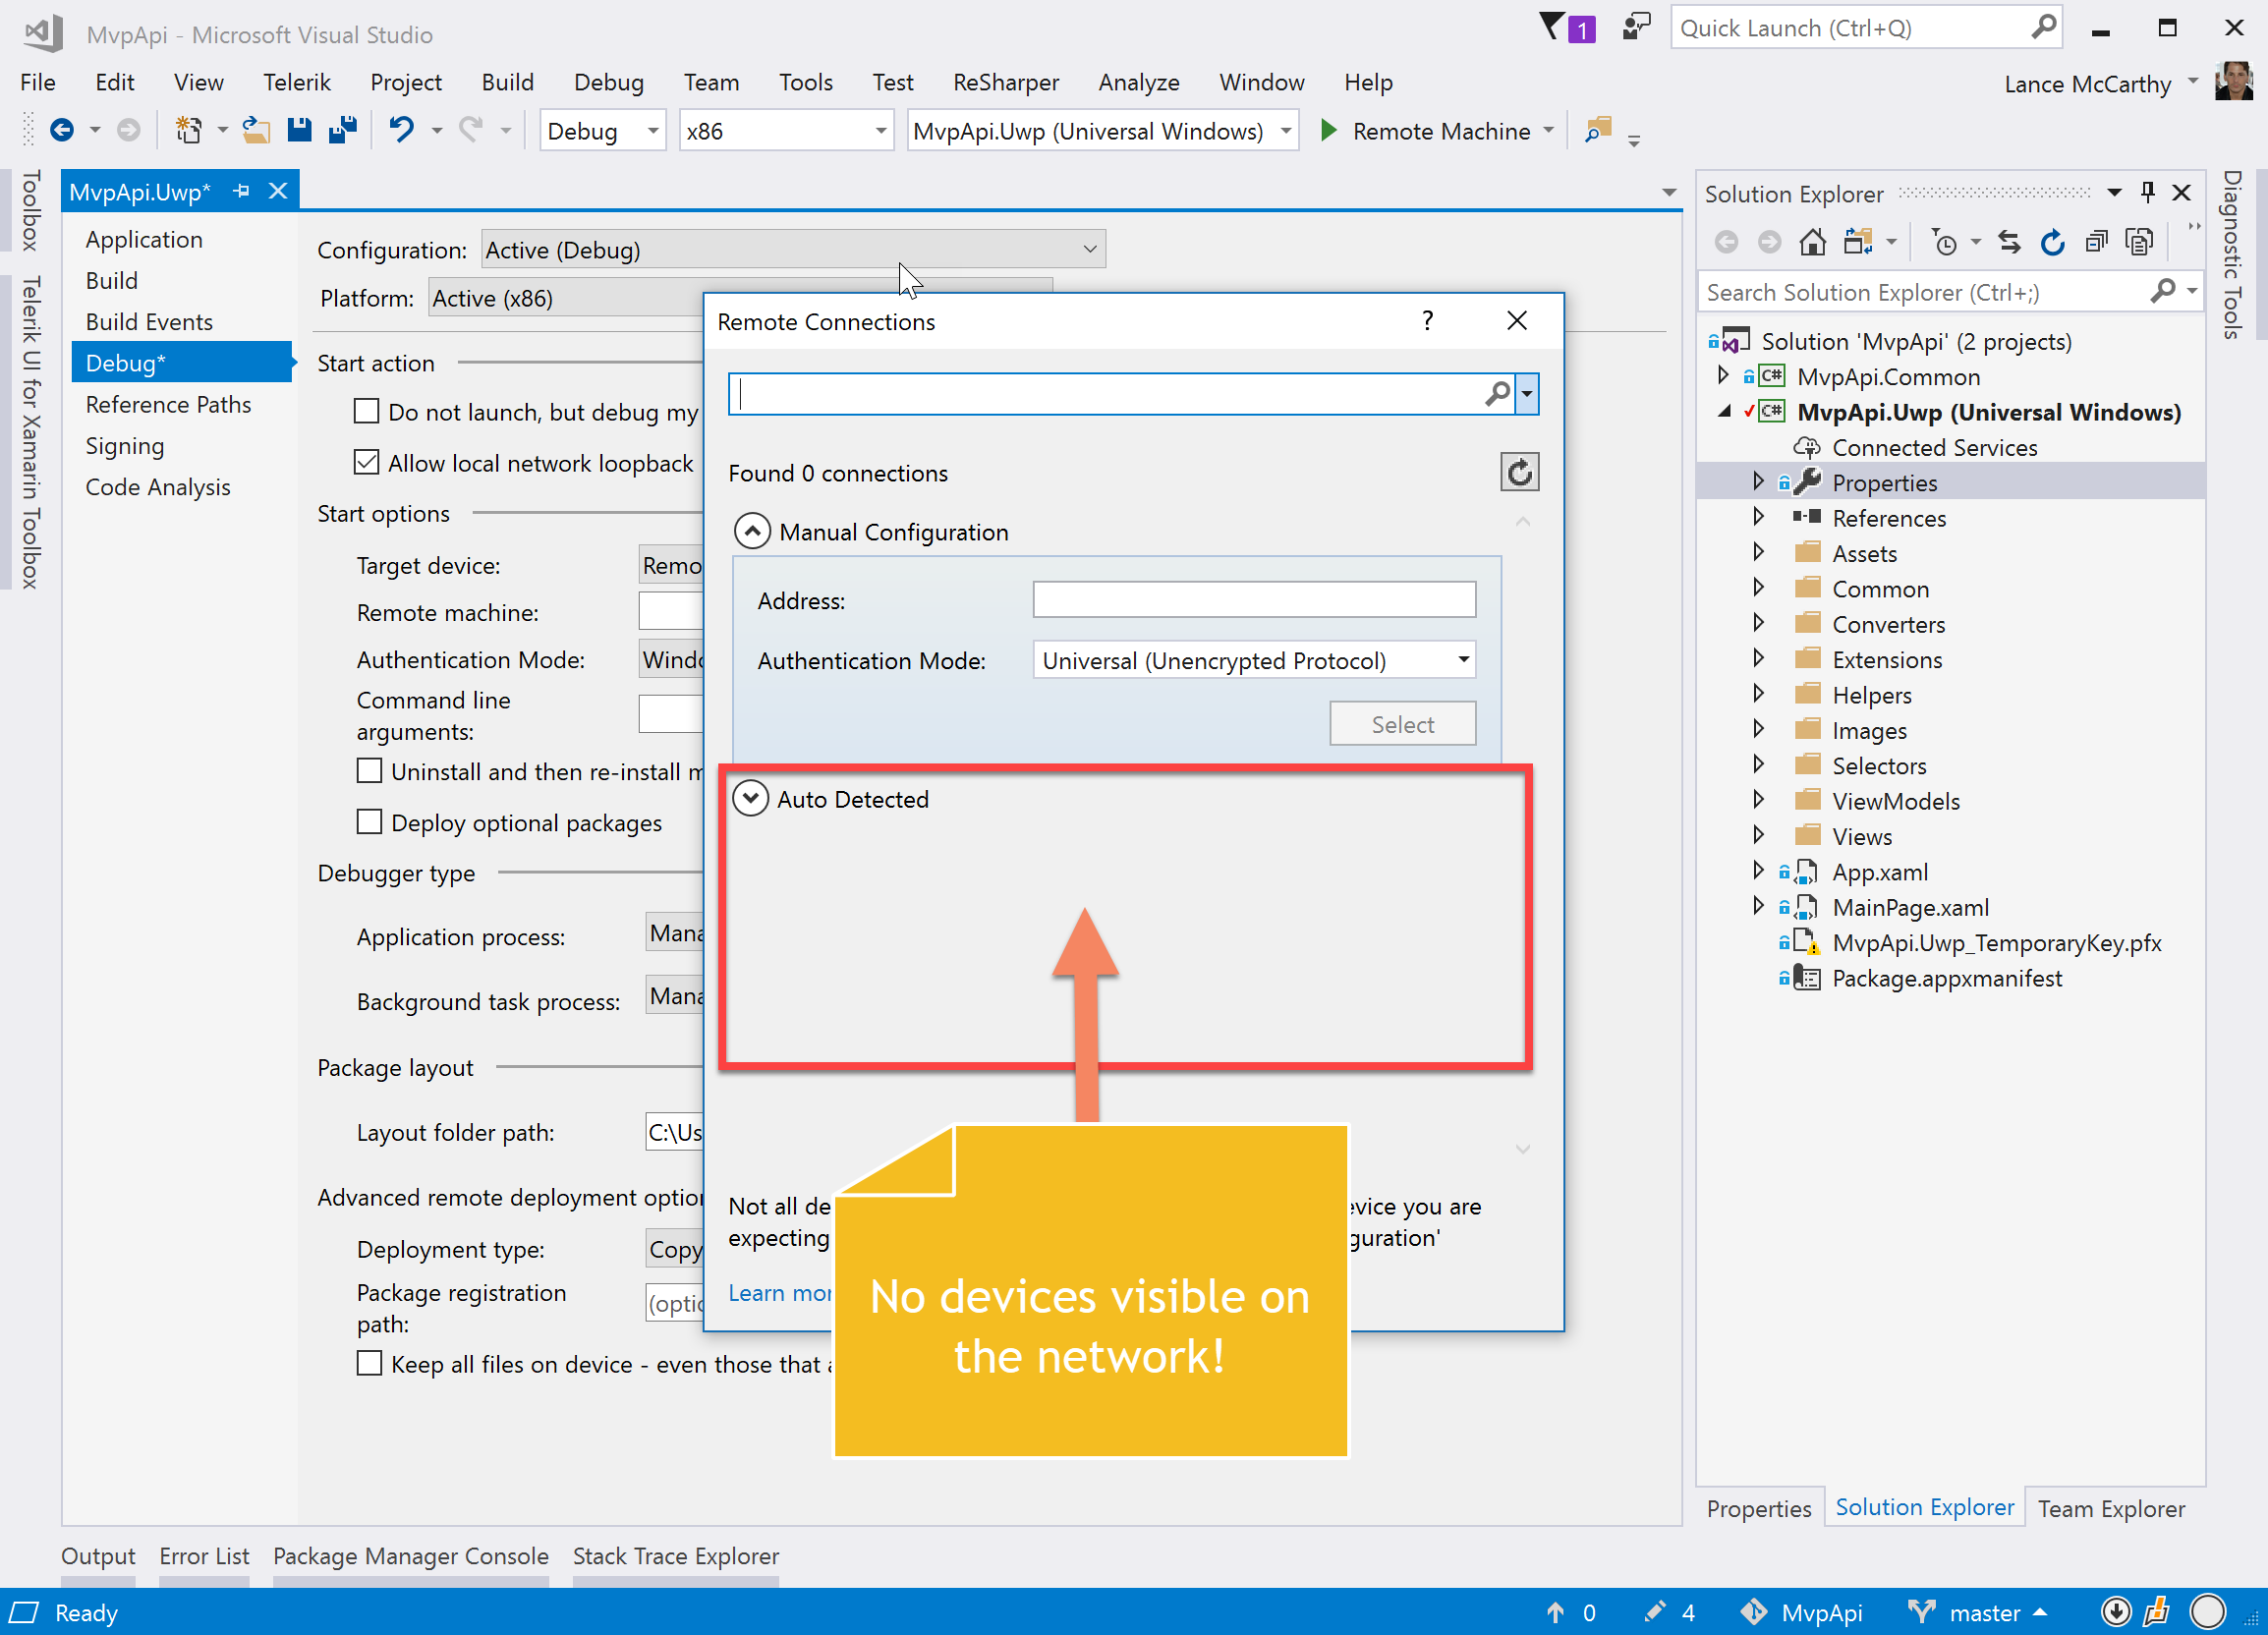Click the Solution Explorer Home icon
Image resolution: width=2268 pixels, height=1635 pixels.
click(1812, 242)
